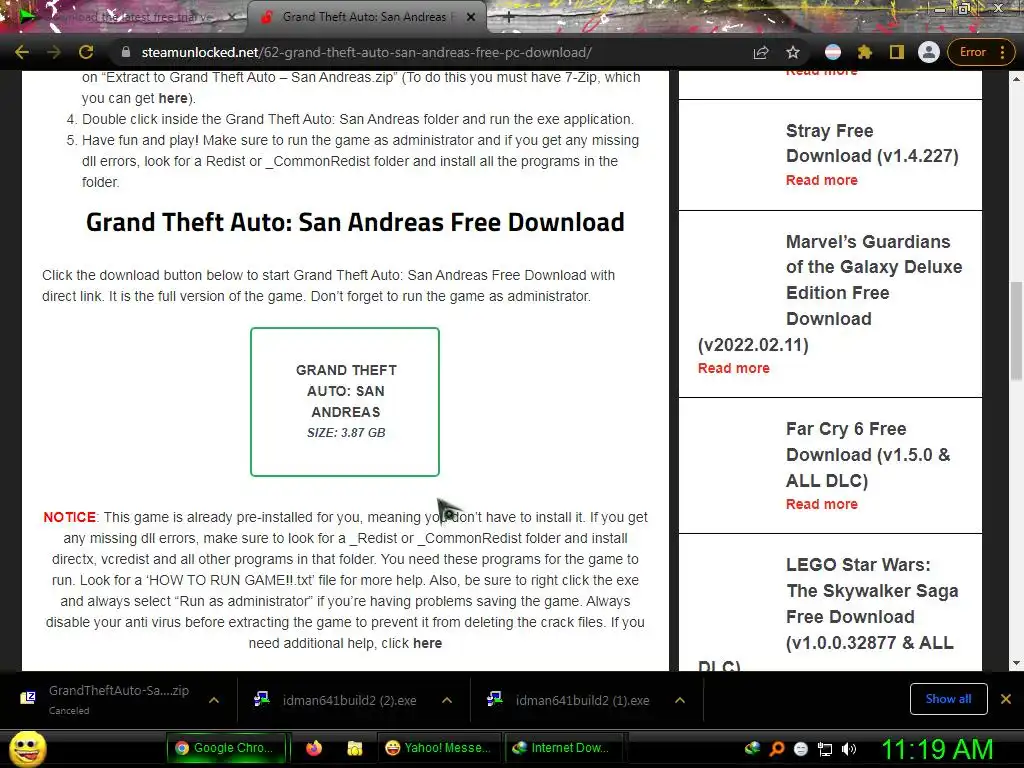
Task: Open the smiley start button
Action: [x=27, y=748]
